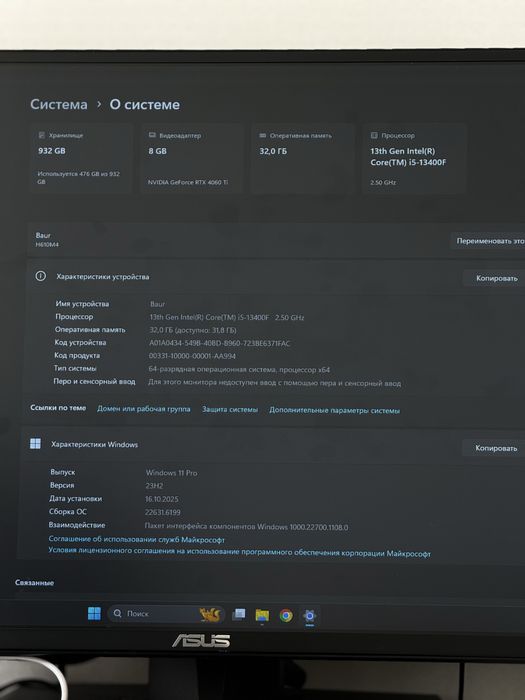
Task: Open Google Chrome from the taskbar
Action: [286, 616]
